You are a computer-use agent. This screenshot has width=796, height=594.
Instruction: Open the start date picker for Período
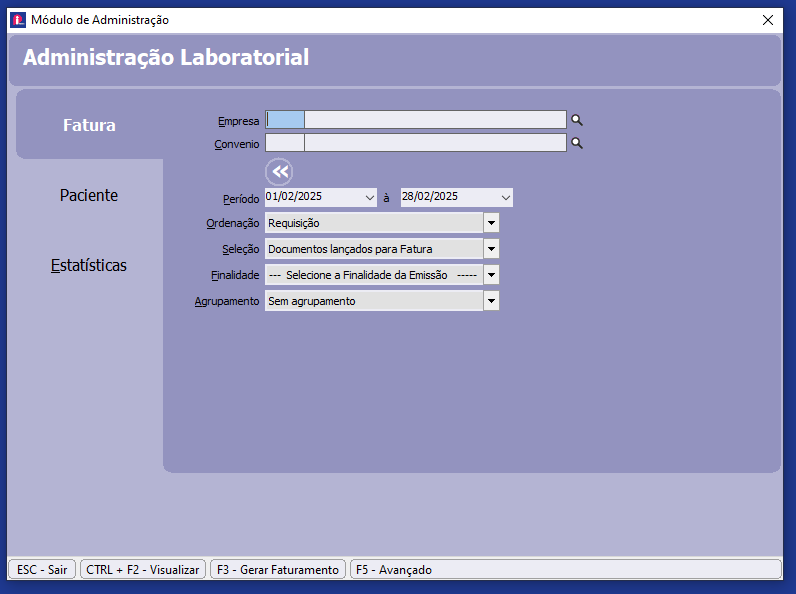coord(370,197)
